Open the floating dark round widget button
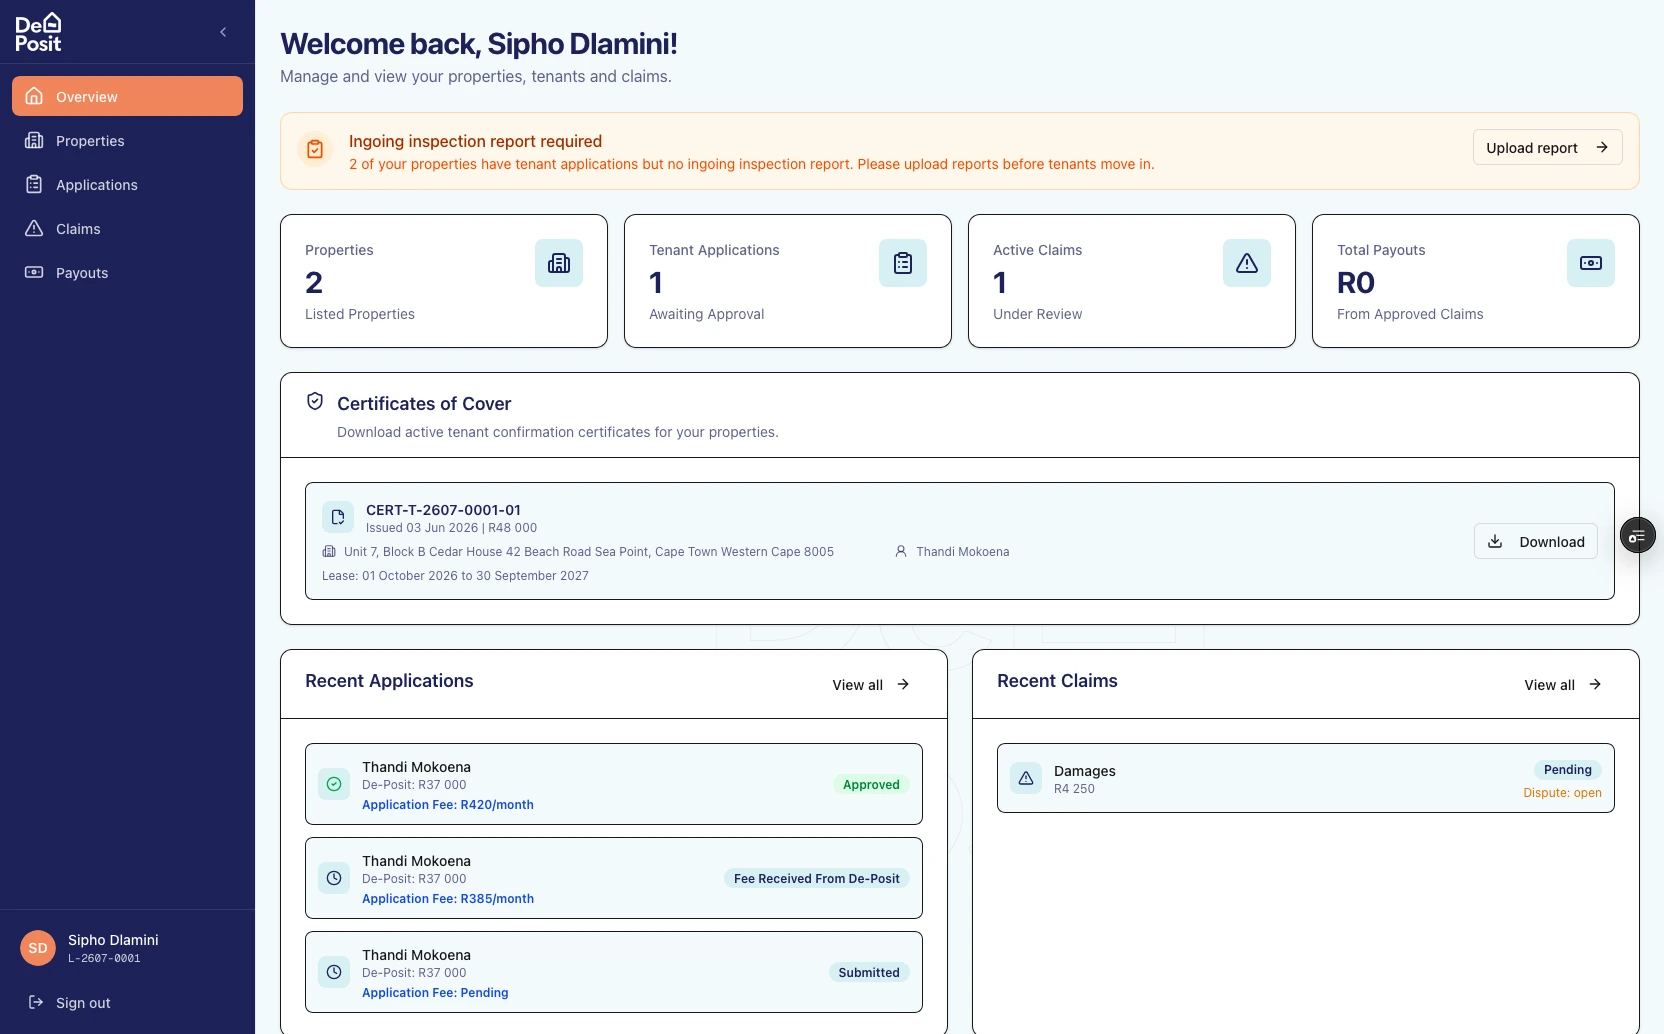The image size is (1664, 1034). coord(1637,536)
